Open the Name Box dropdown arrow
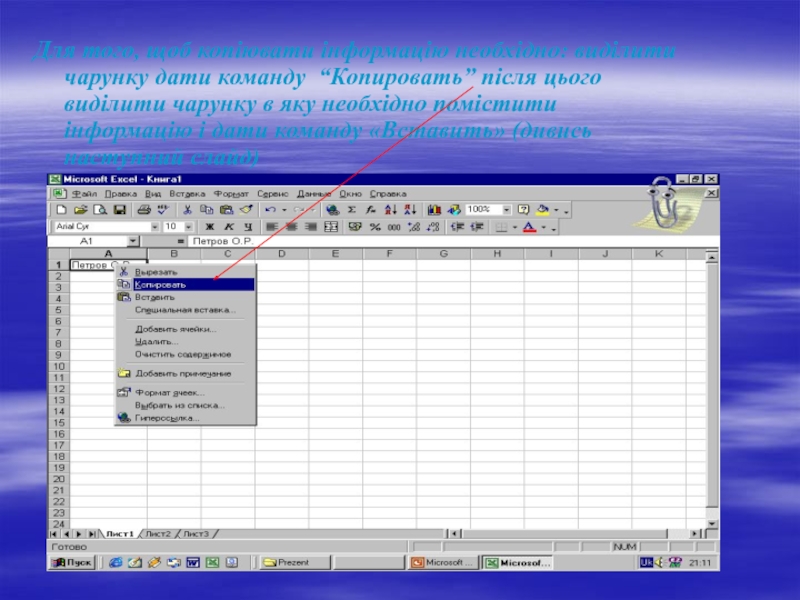 coord(133,241)
